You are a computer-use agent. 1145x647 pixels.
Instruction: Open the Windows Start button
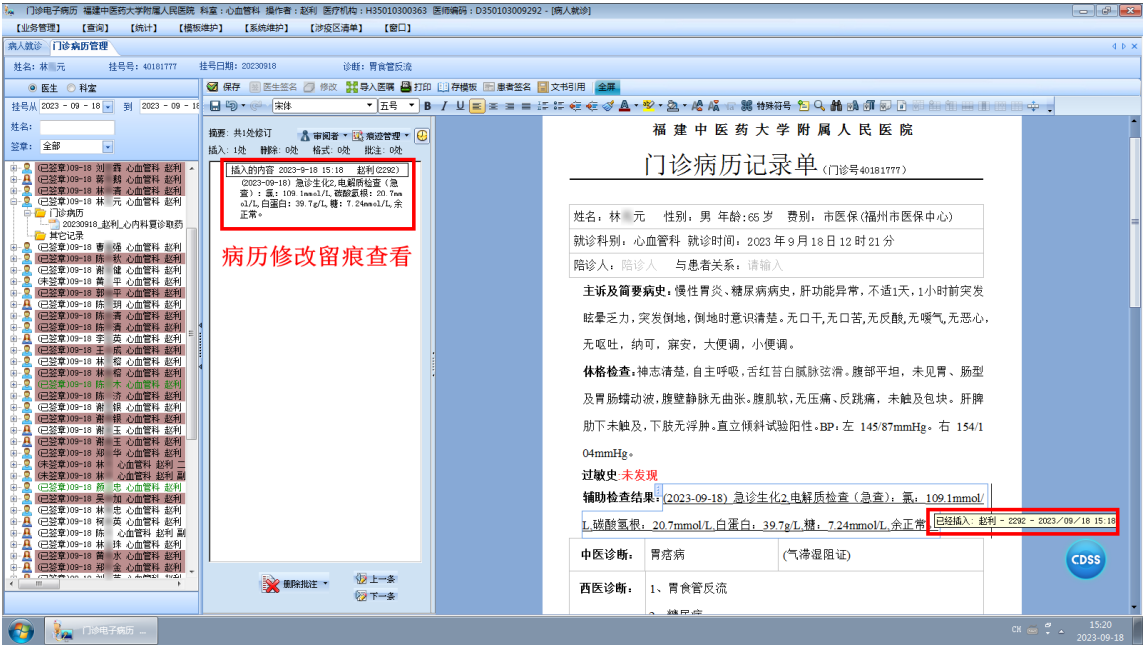tap(21, 630)
